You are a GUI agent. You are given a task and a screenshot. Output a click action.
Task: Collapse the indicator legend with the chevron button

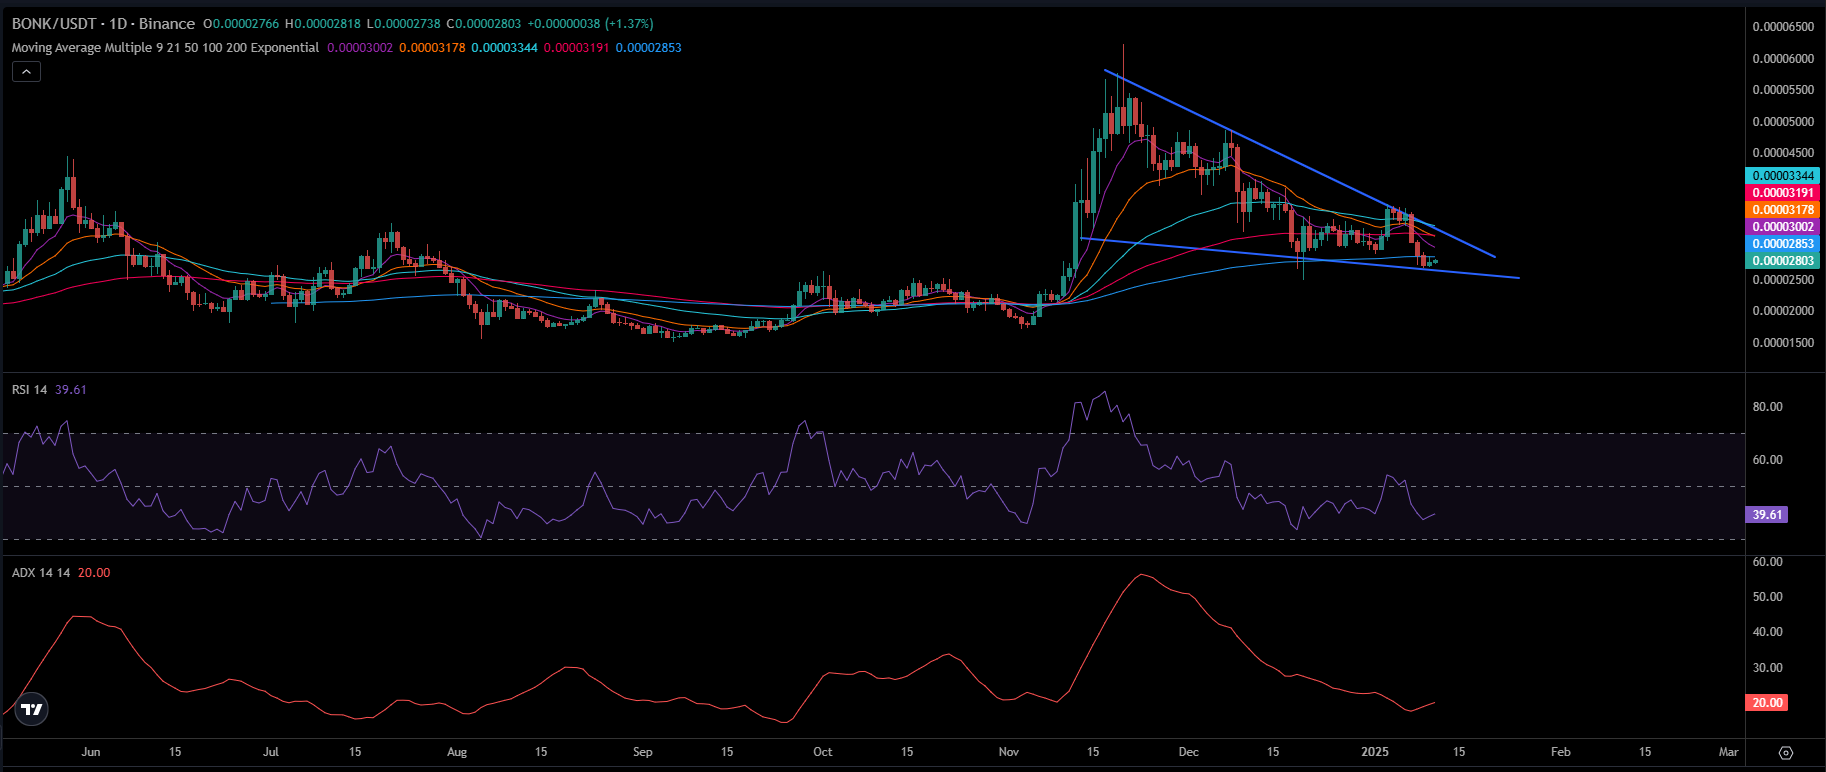pyautogui.click(x=26, y=71)
